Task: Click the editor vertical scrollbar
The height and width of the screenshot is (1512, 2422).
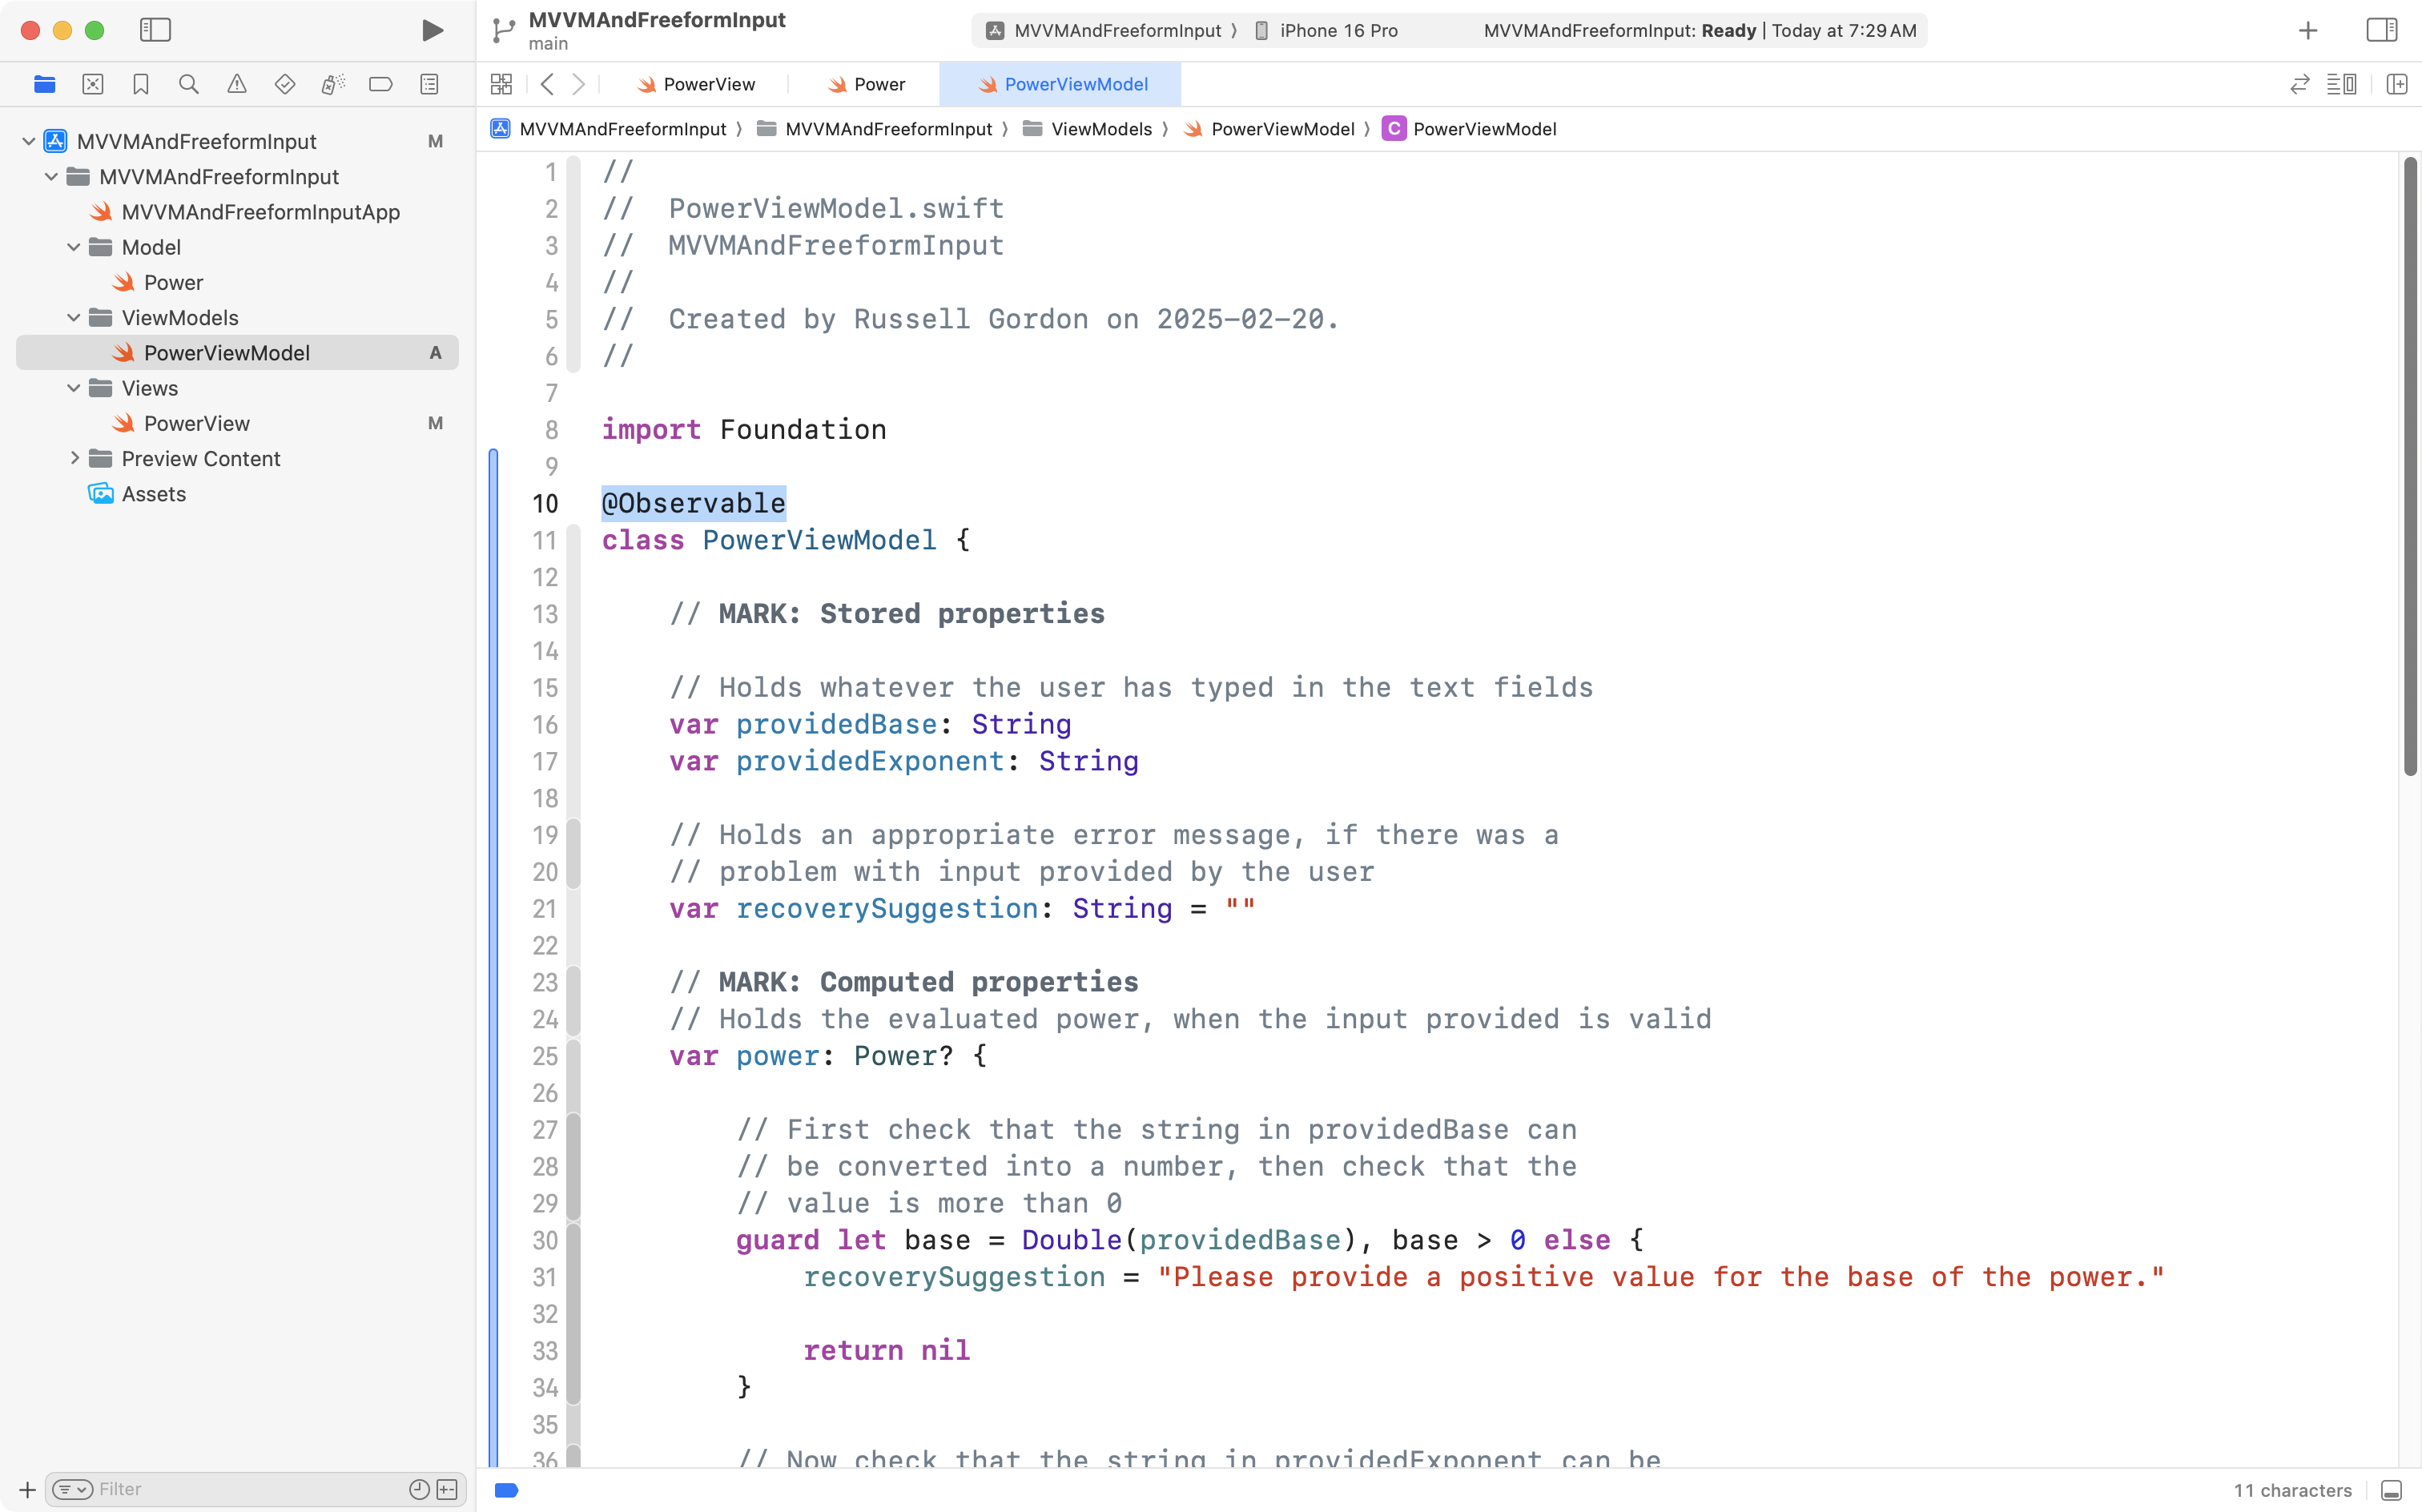Action: pos(2410,465)
